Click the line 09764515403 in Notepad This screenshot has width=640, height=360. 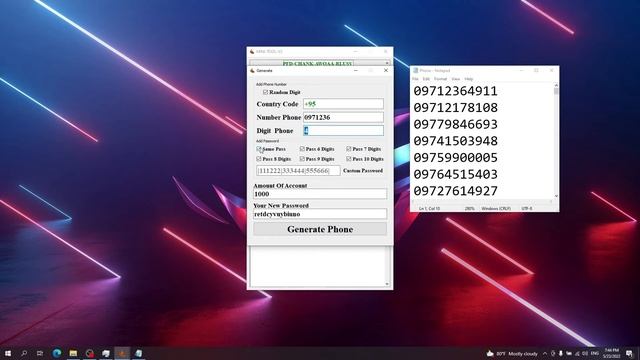tap(456, 174)
